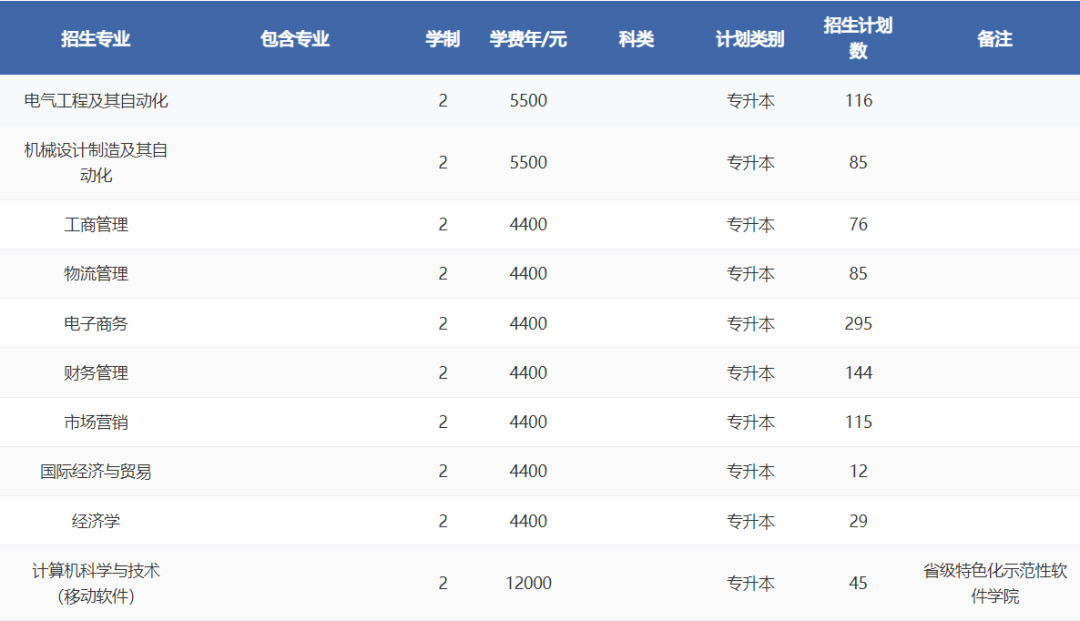The height and width of the screenshot is (621, 1080).
Task: Click the 招生计划数 column header
Action: (x=858, y=38)
